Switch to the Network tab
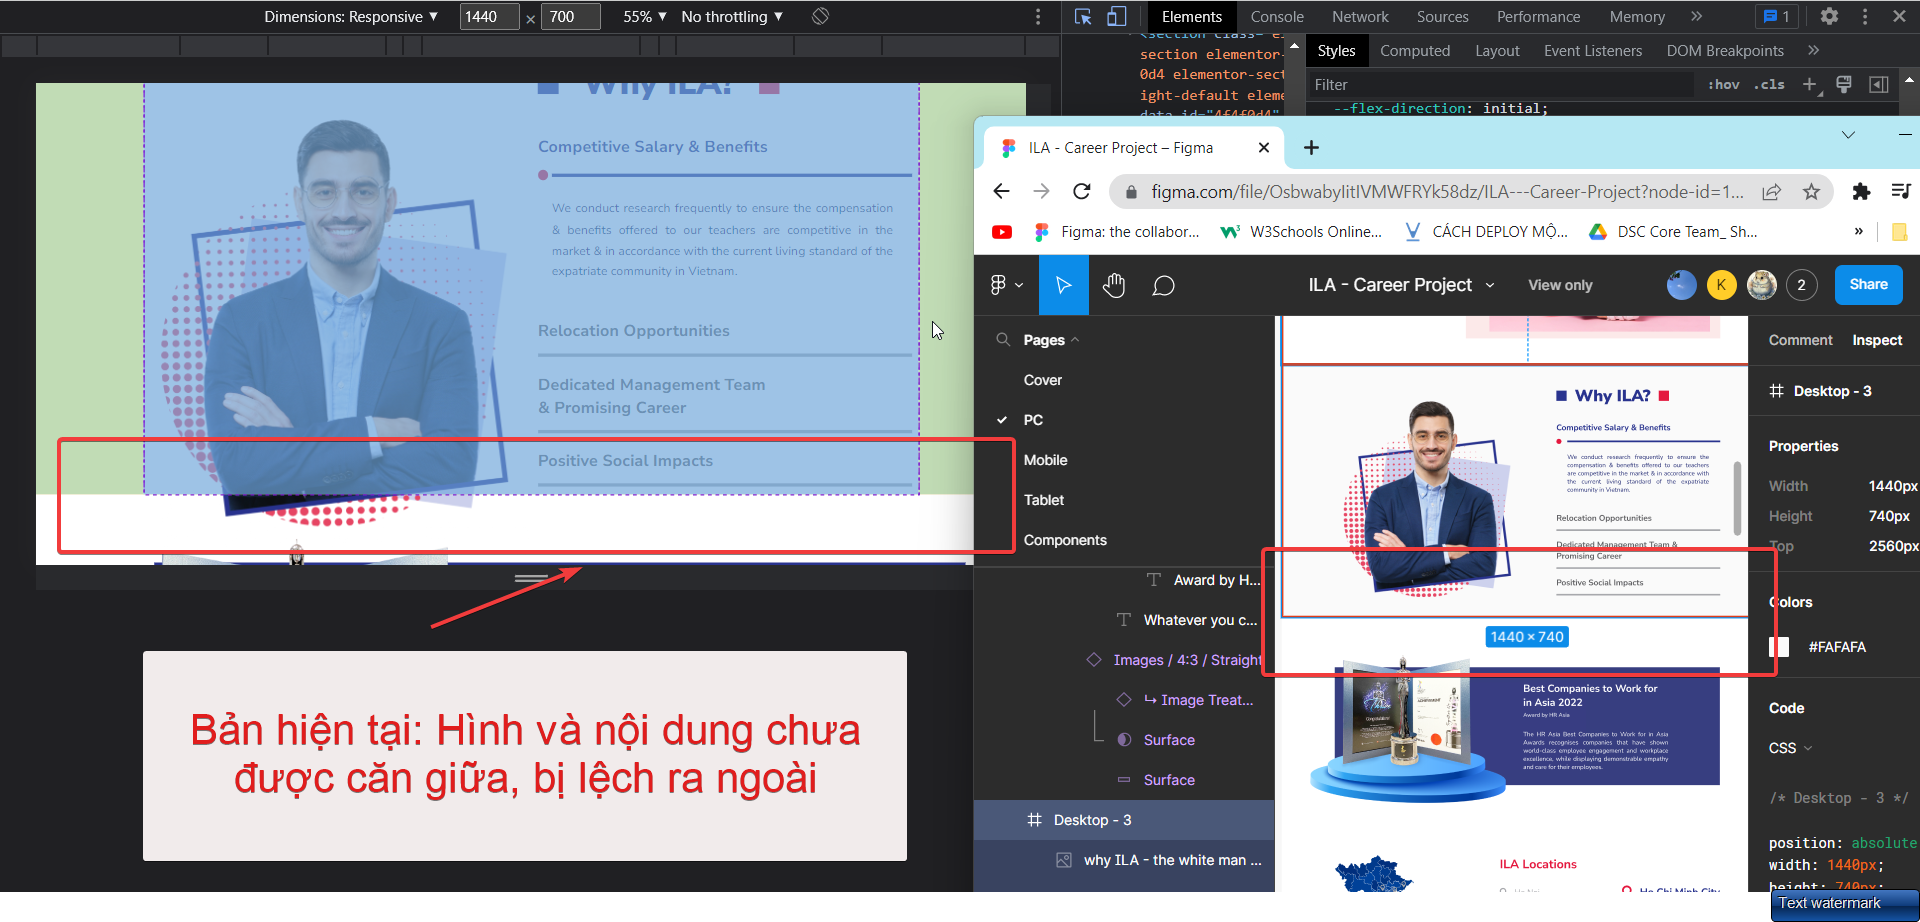 [x=1360, y=16]
